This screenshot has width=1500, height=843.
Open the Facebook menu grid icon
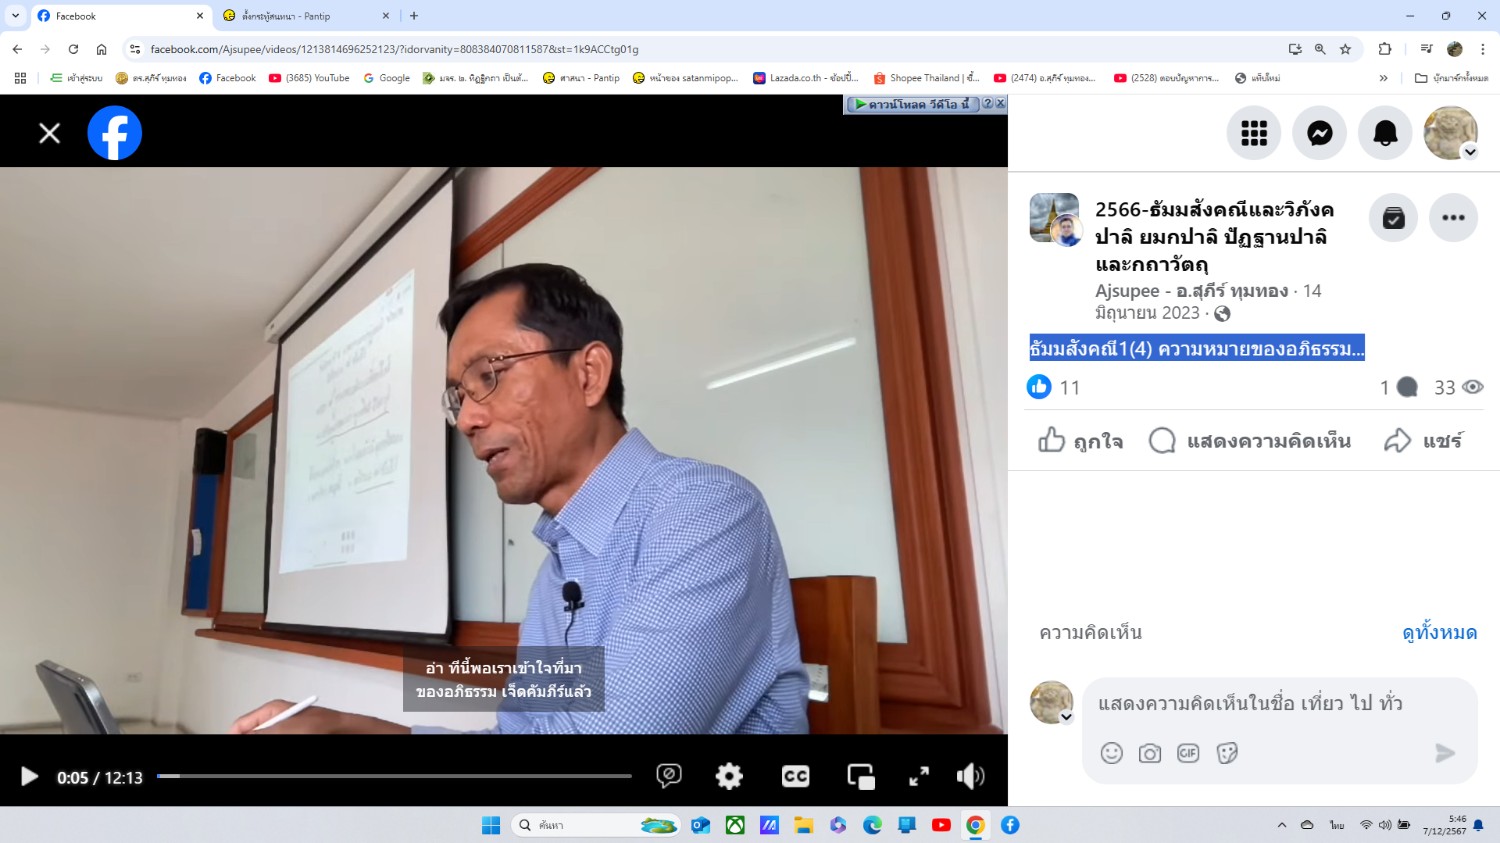pyautogui.click(x=1254, y=133)
